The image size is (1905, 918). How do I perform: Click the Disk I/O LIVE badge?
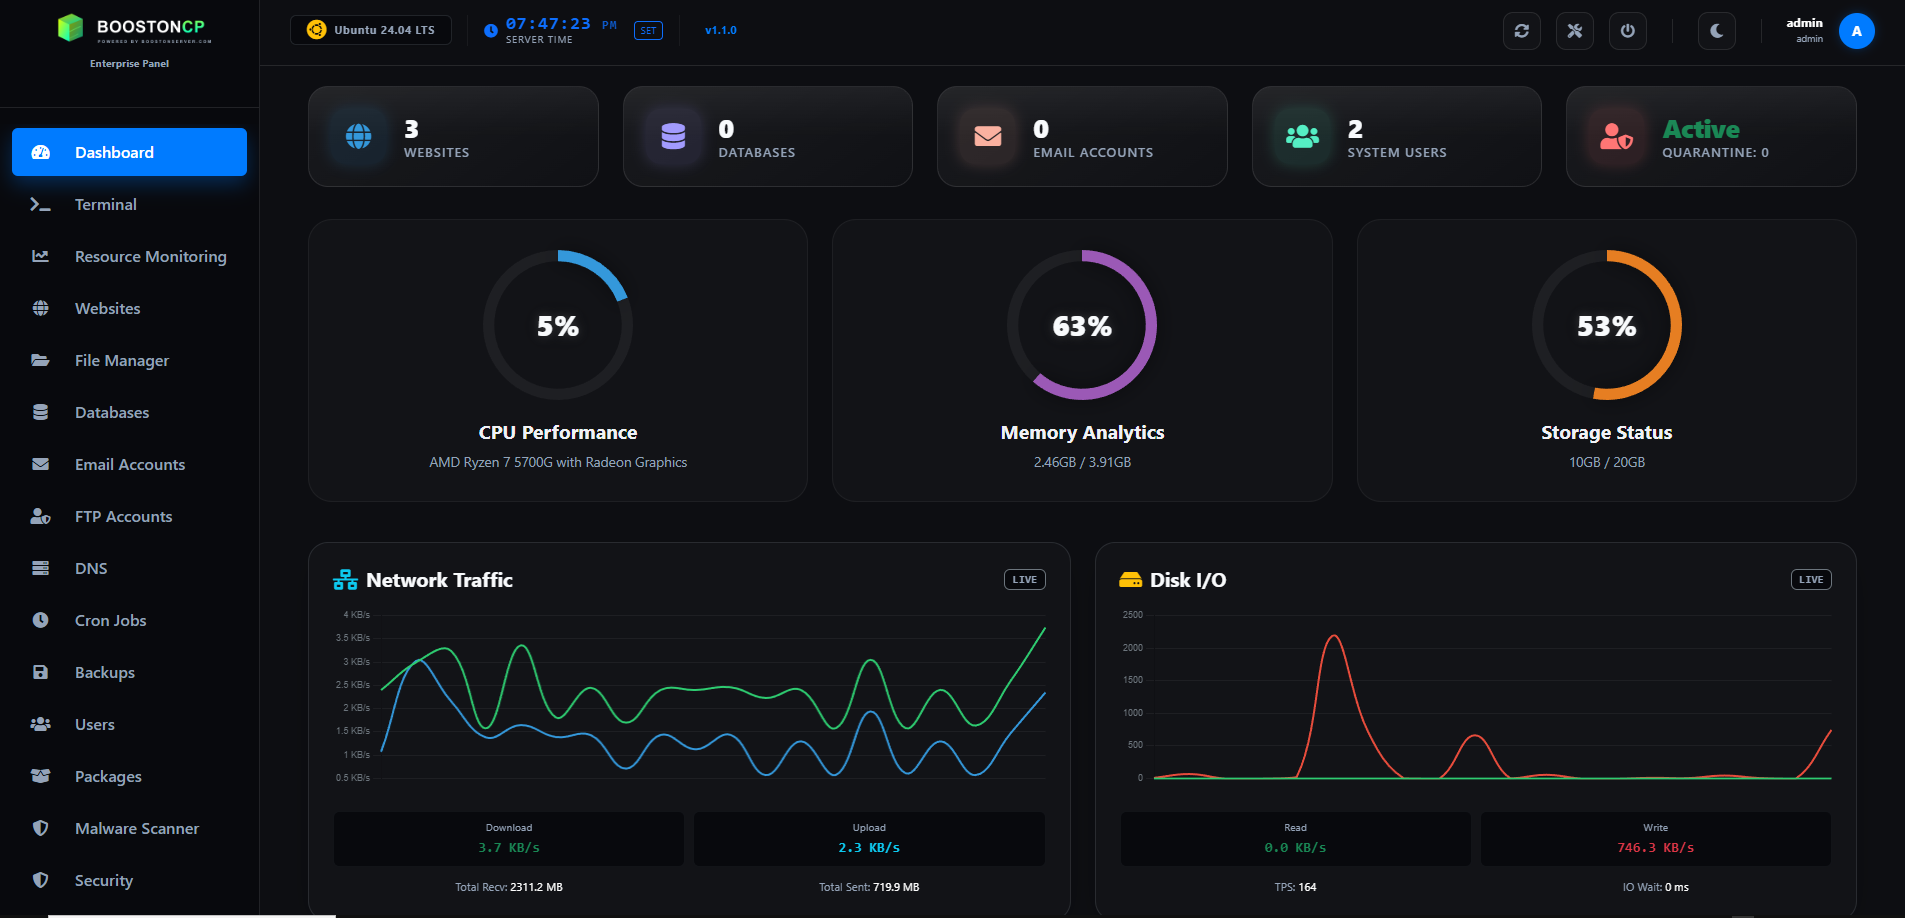click(x=1810, y=580)
